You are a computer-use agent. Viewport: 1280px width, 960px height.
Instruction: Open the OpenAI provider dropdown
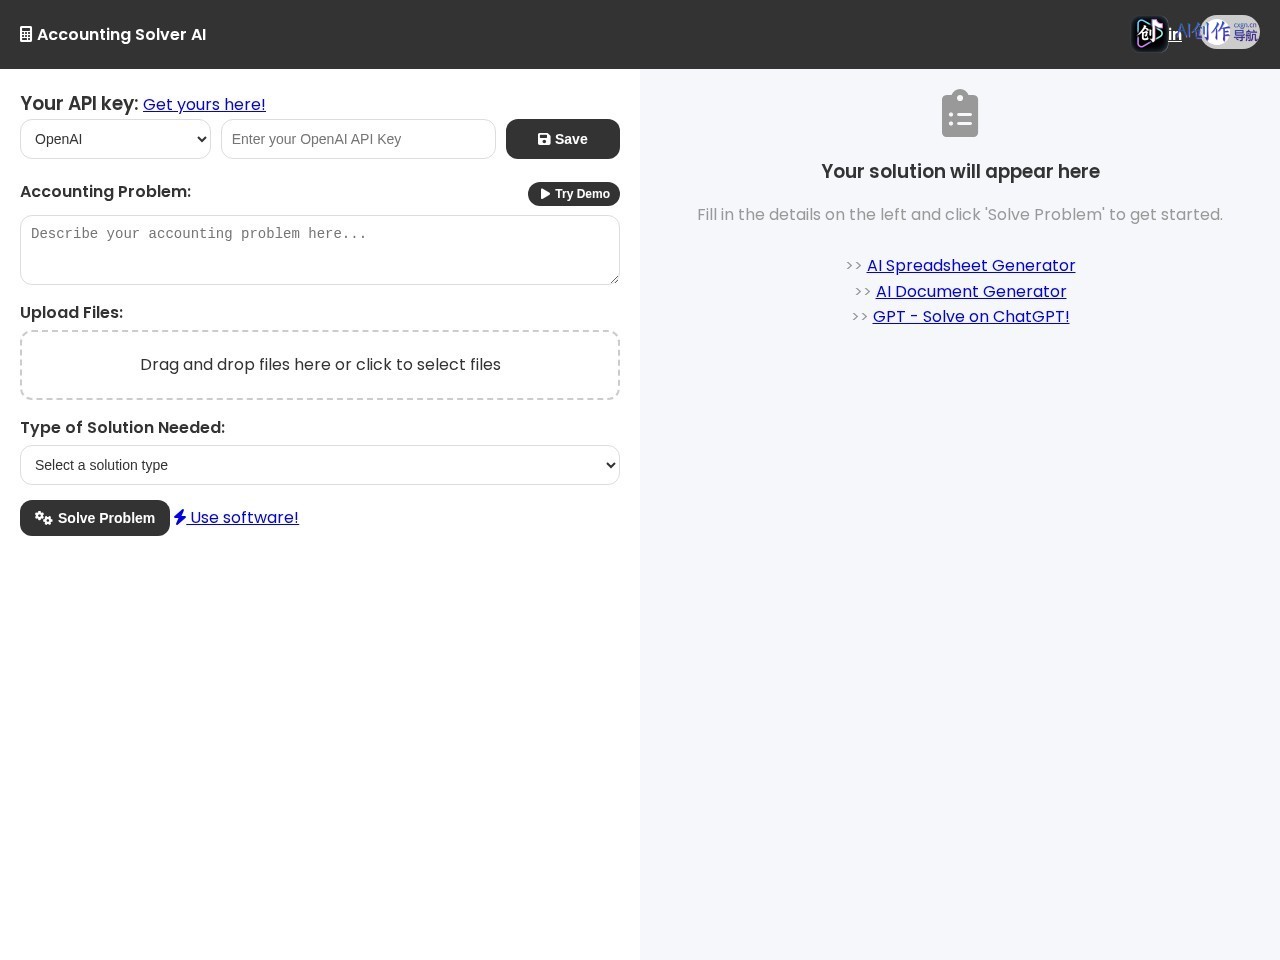click(115, 139)
